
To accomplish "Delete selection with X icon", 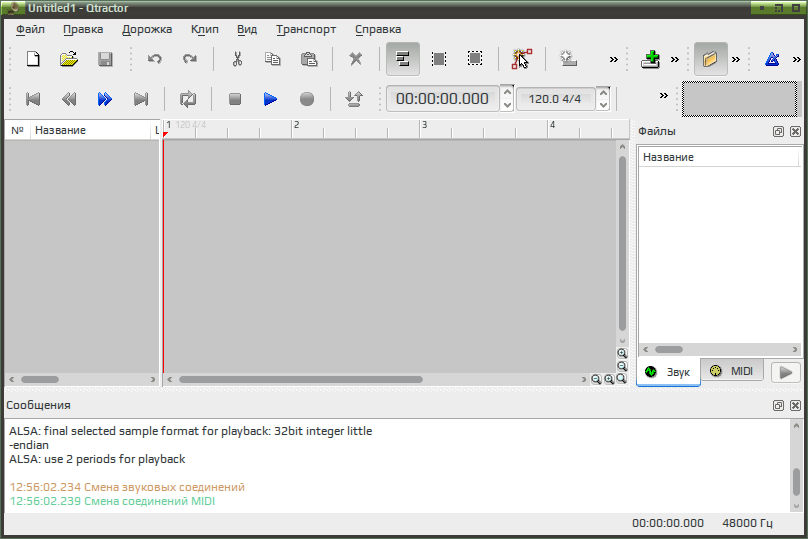I will point(356,59).
